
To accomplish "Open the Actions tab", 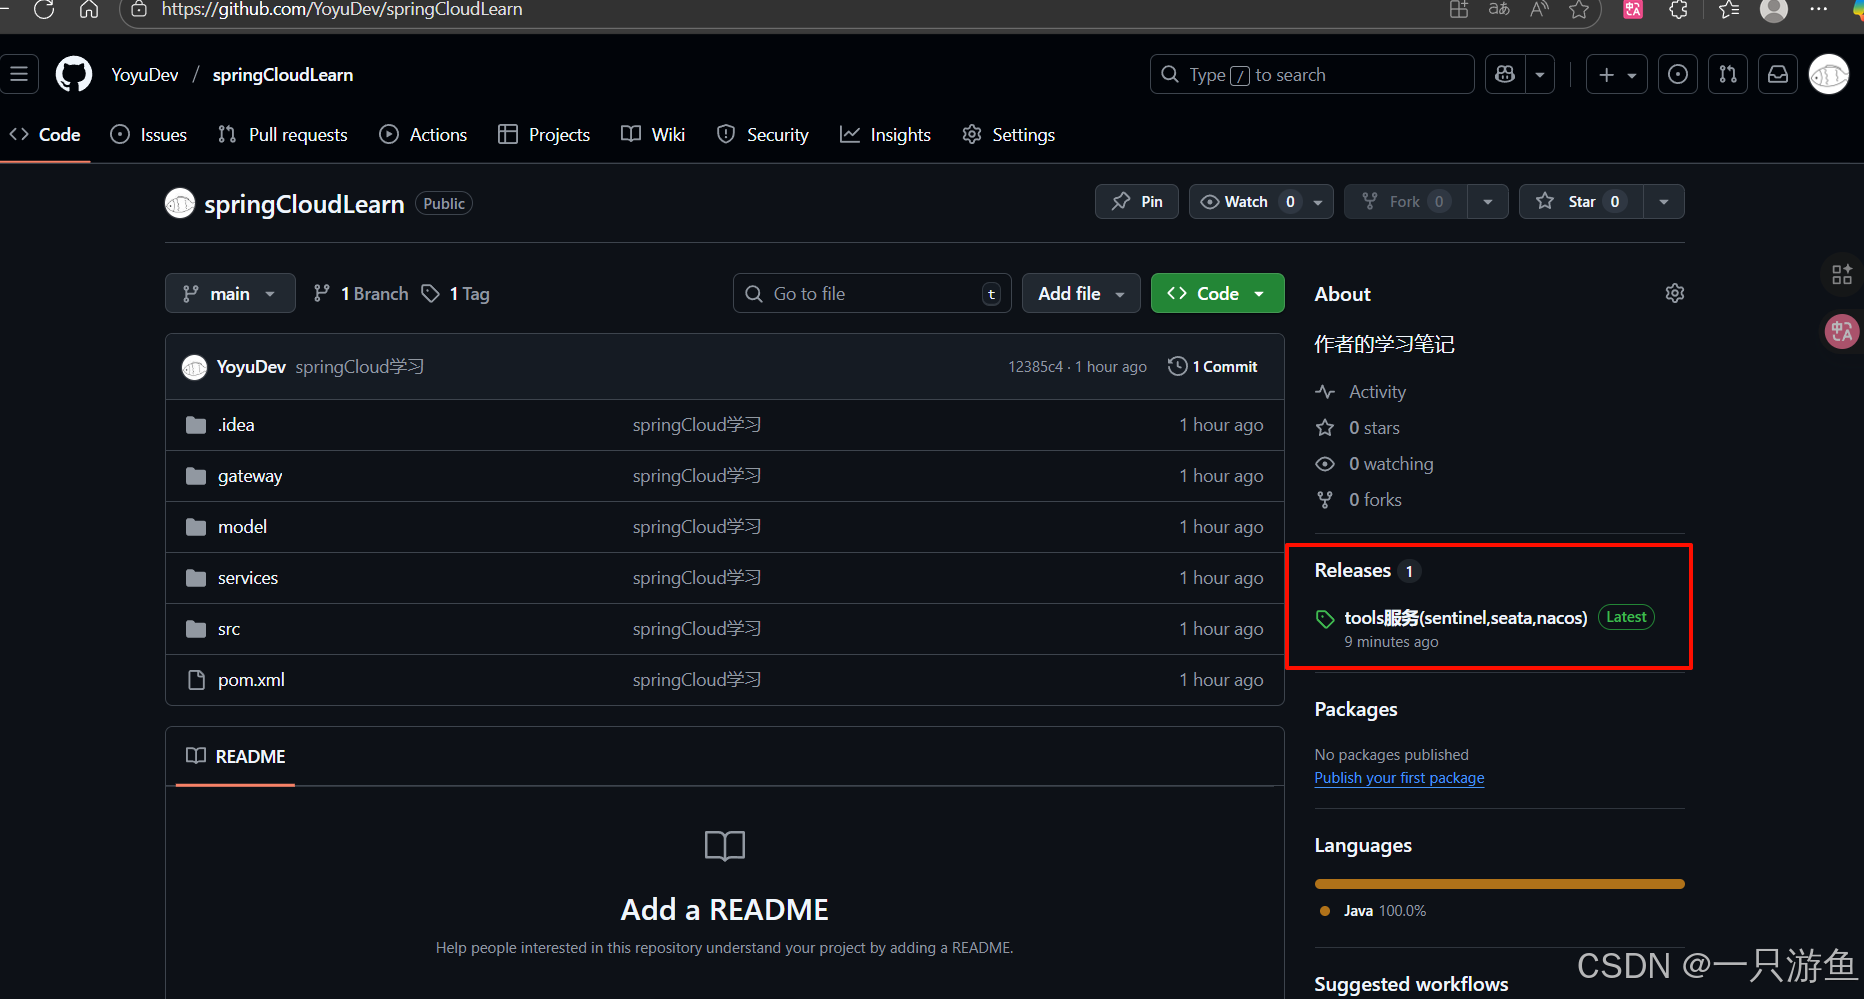I will tap(423, 135).
